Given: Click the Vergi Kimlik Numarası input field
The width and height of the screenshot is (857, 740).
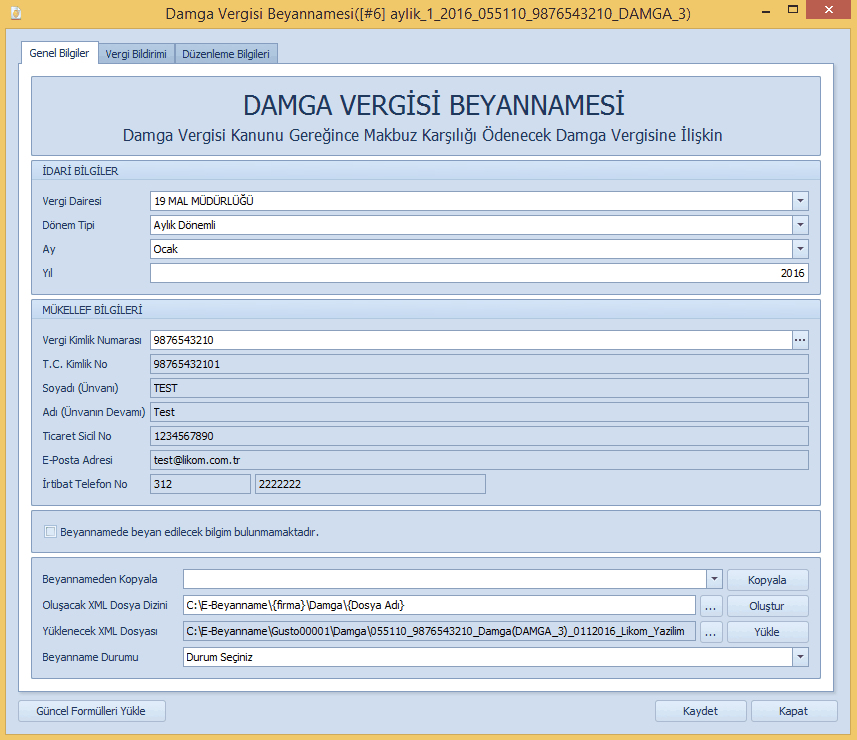Looking at the screenshot, I should (471, 340).
